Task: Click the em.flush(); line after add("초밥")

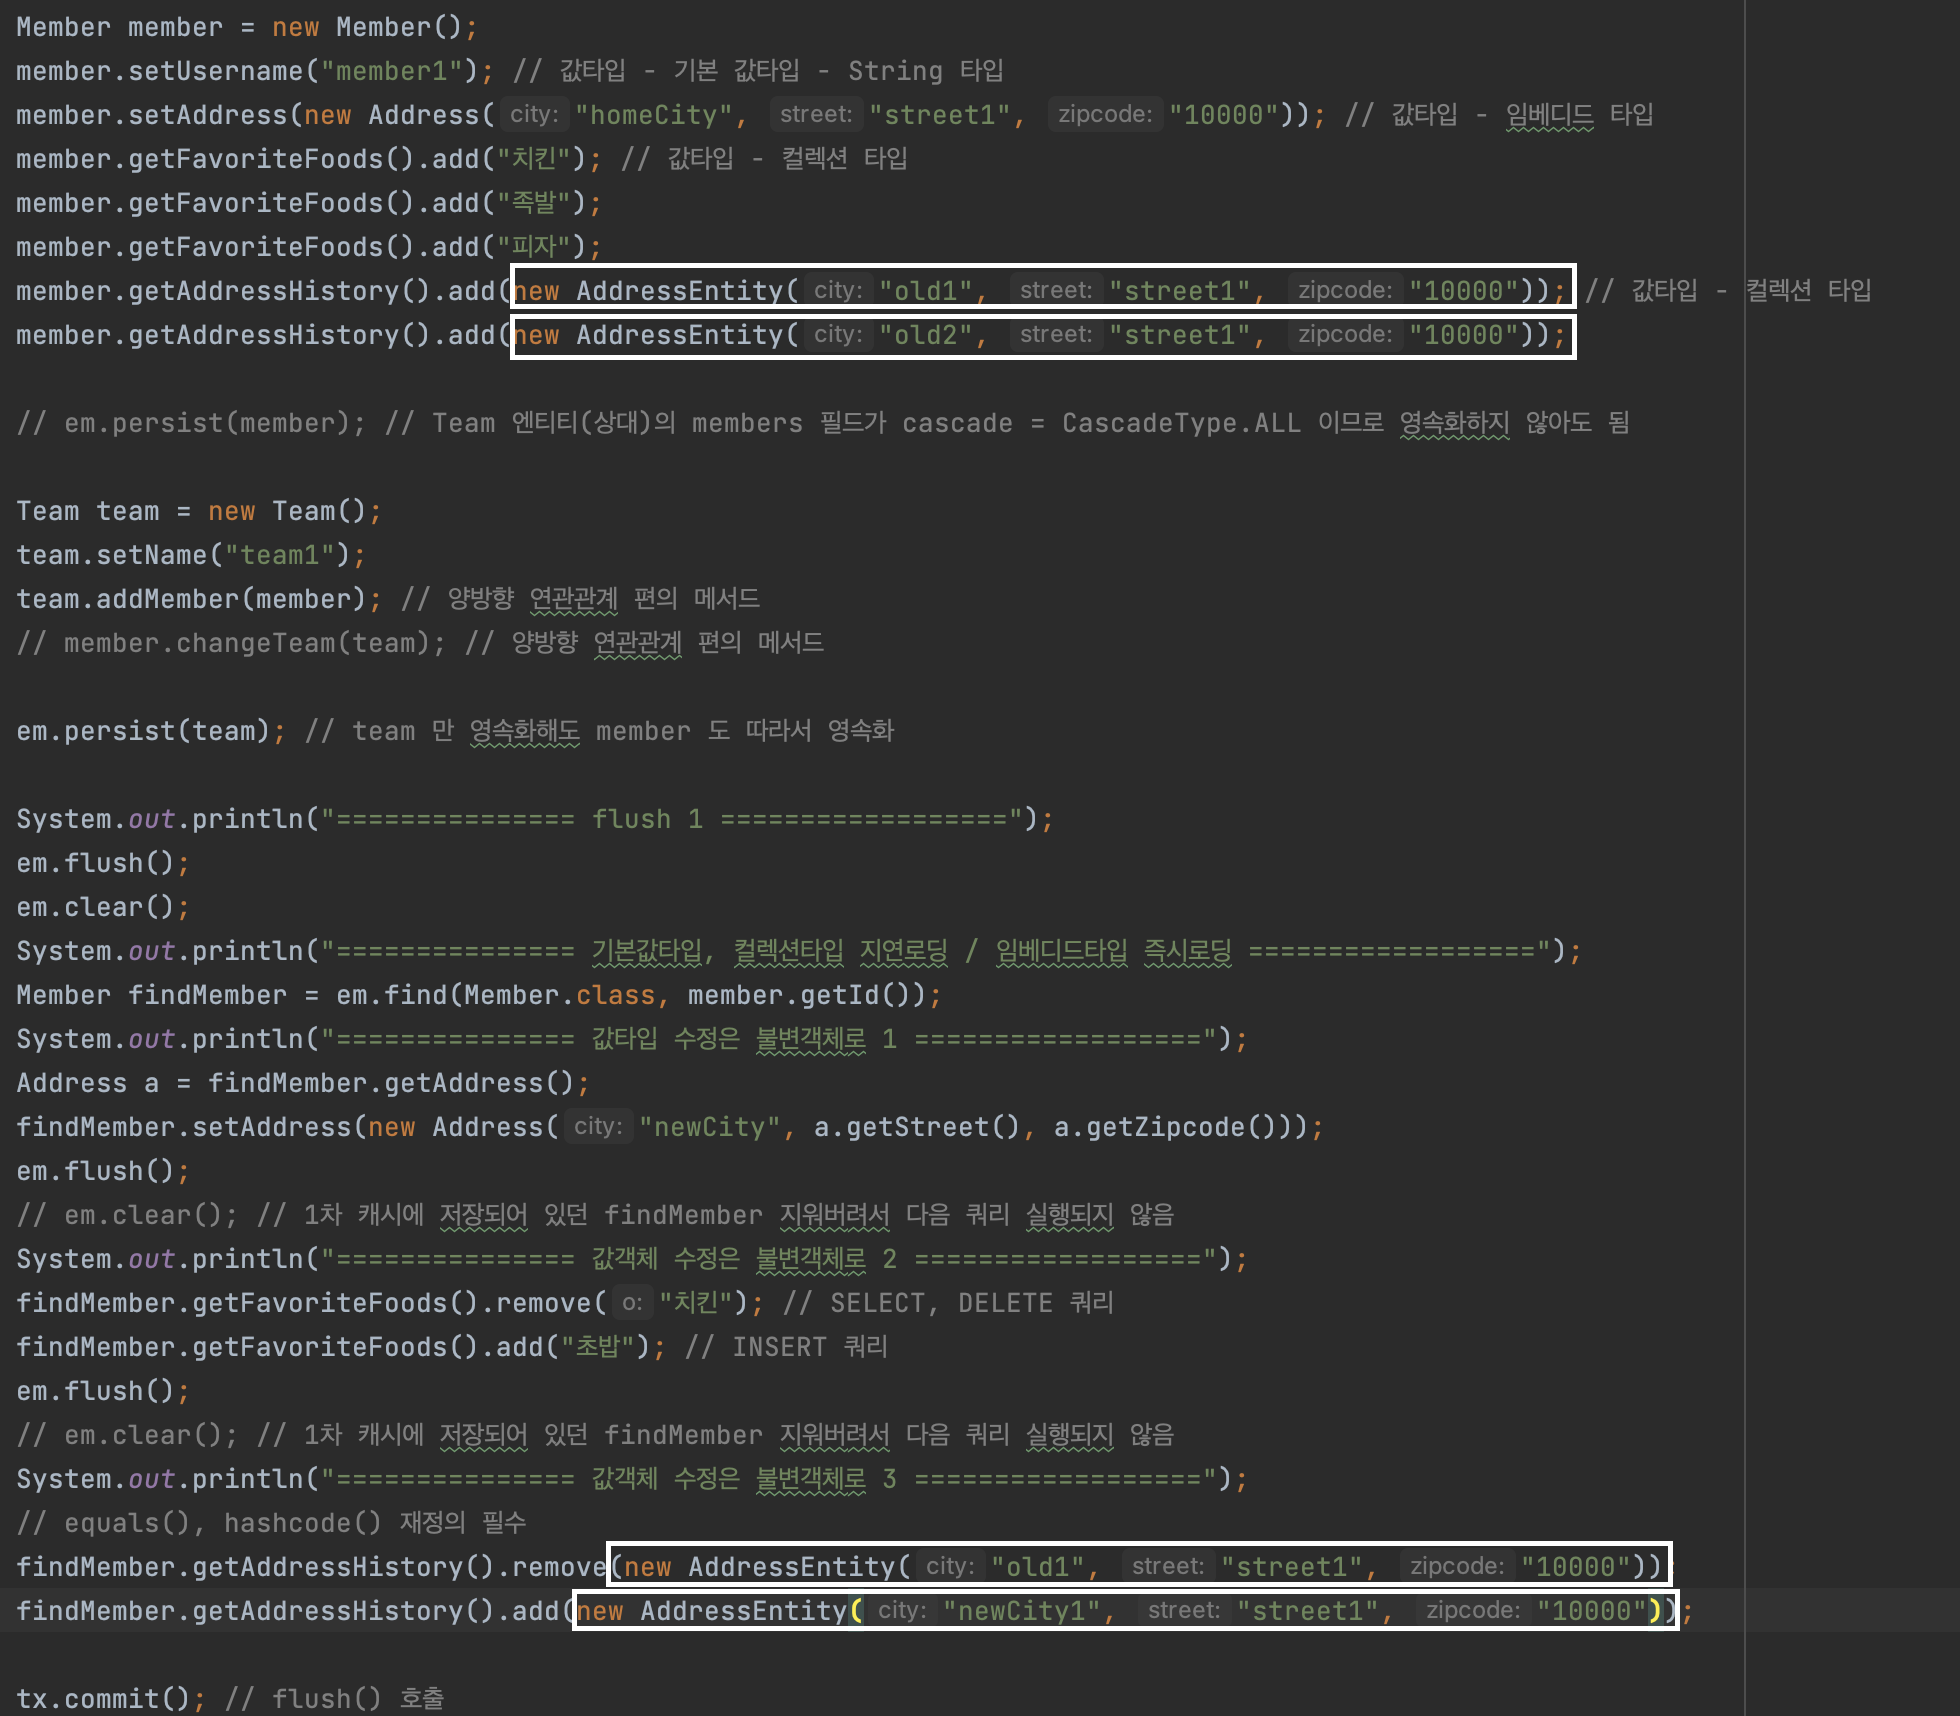Action: (x=103, y=1391)
